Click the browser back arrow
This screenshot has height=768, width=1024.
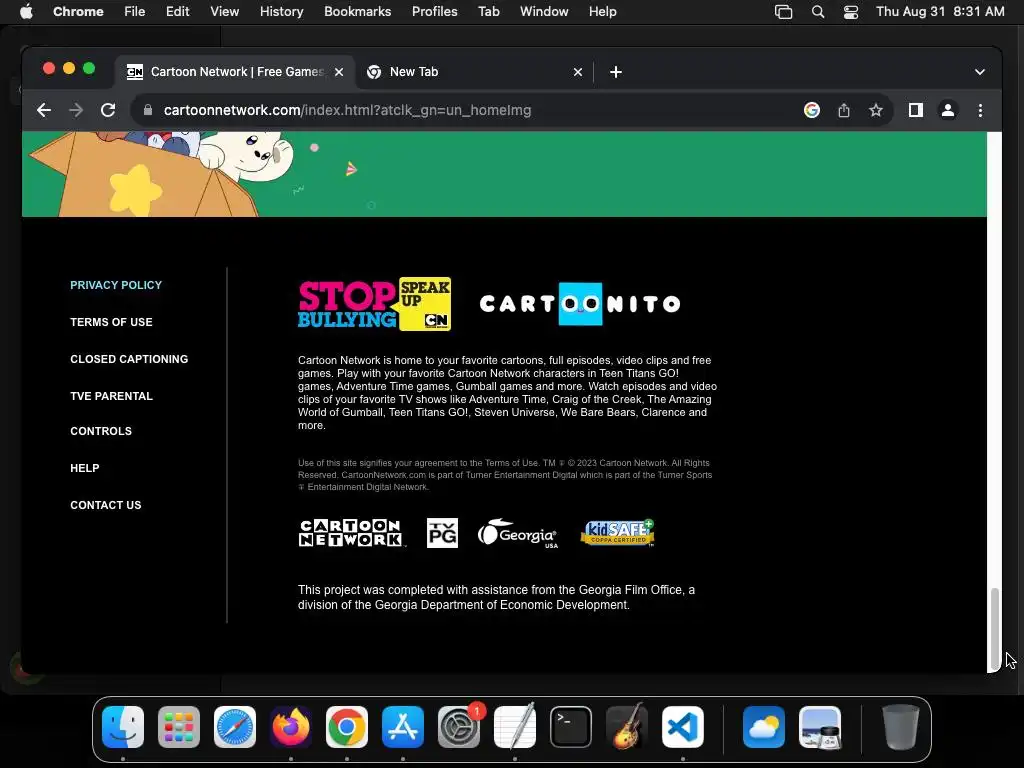[x=44, y=110]
